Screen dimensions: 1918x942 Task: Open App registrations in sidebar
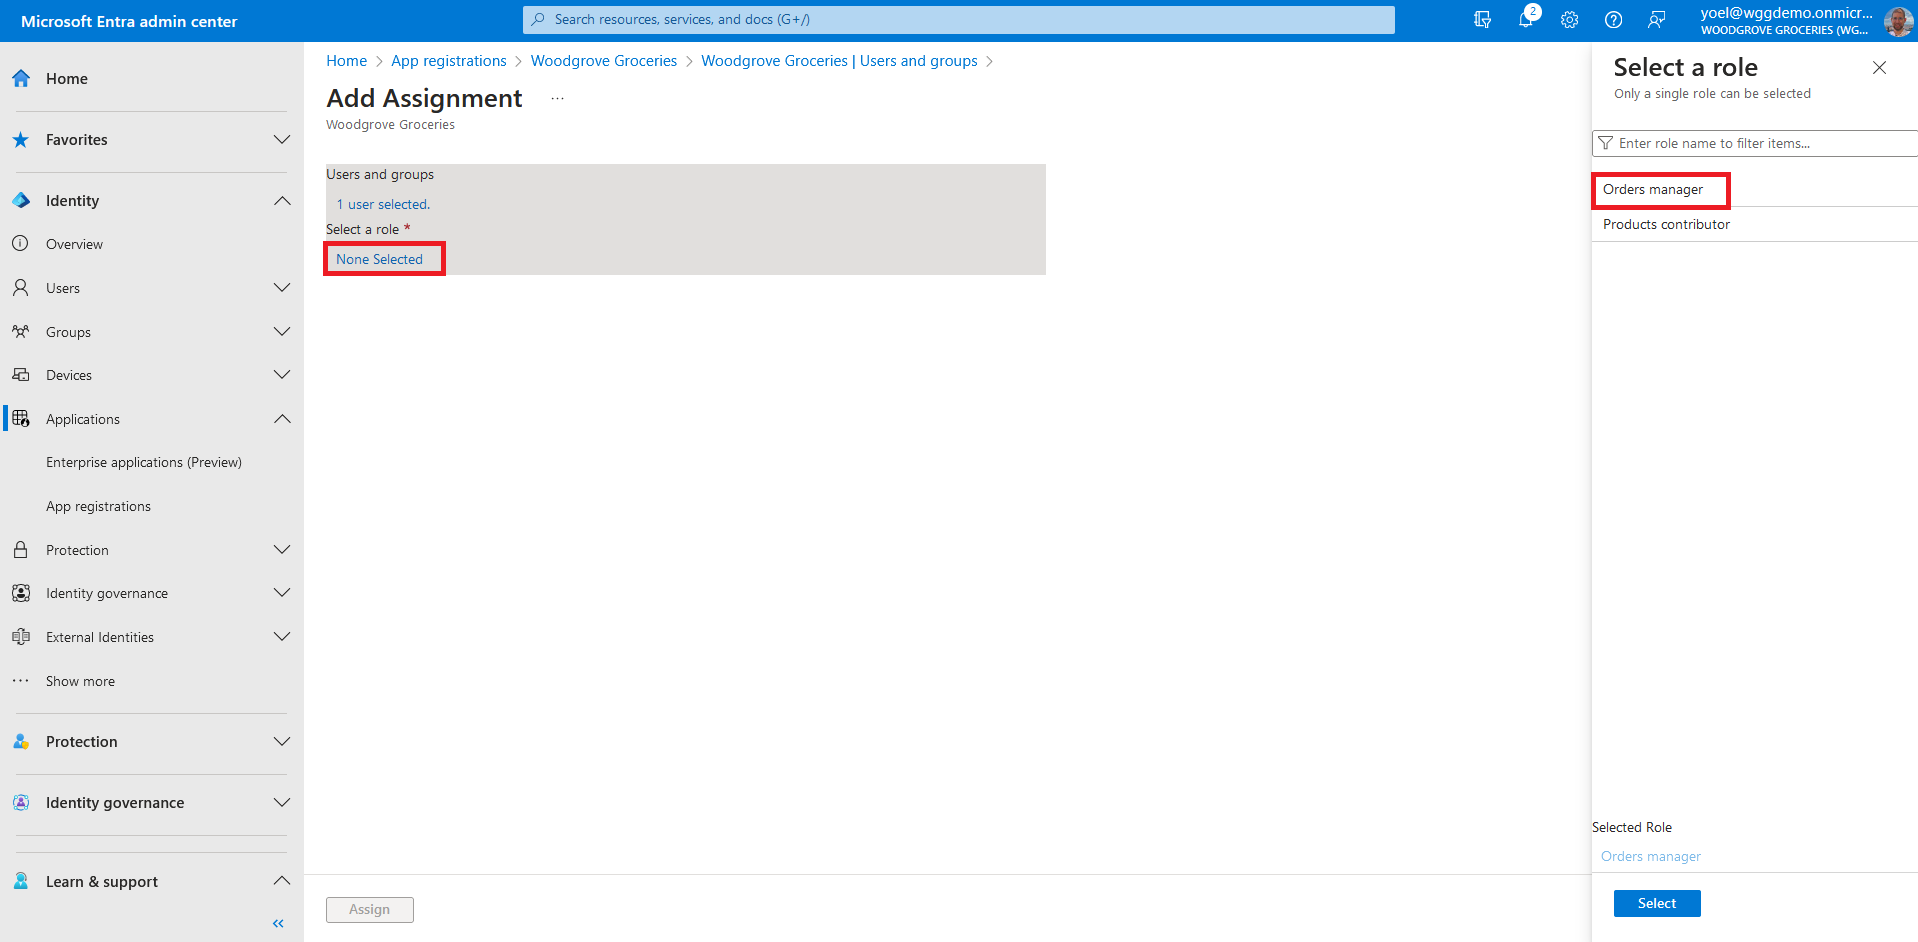point(98,506)
